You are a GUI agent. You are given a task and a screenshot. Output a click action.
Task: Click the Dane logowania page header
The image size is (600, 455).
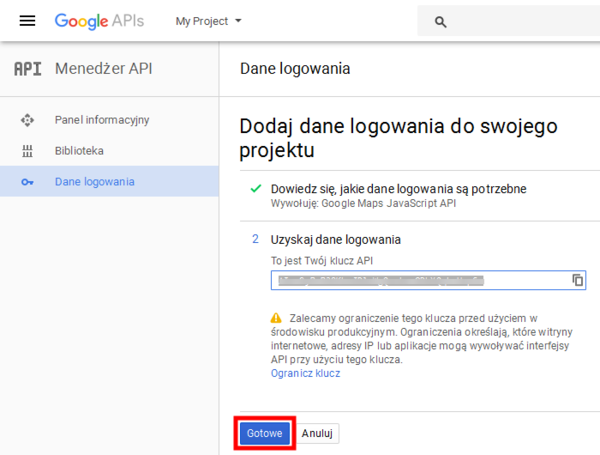click(295, 69)
